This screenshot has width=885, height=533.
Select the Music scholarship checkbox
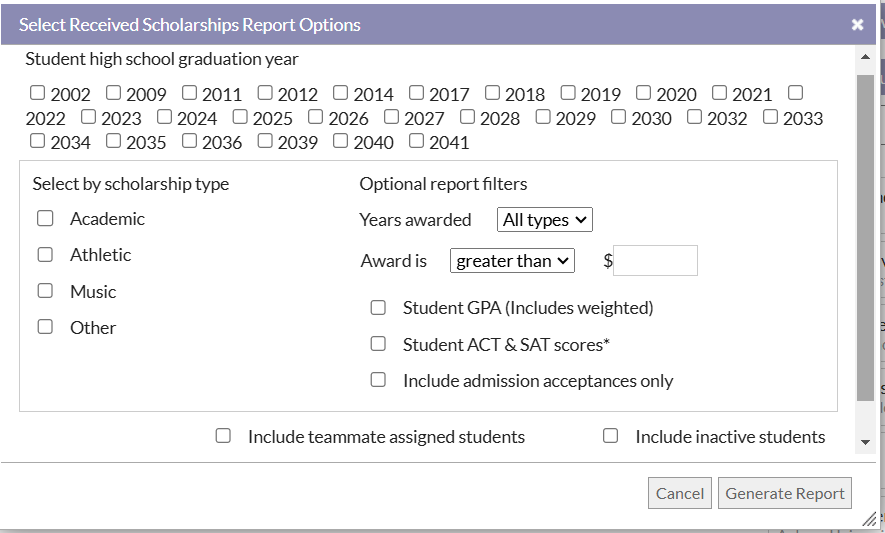point(45,291)
